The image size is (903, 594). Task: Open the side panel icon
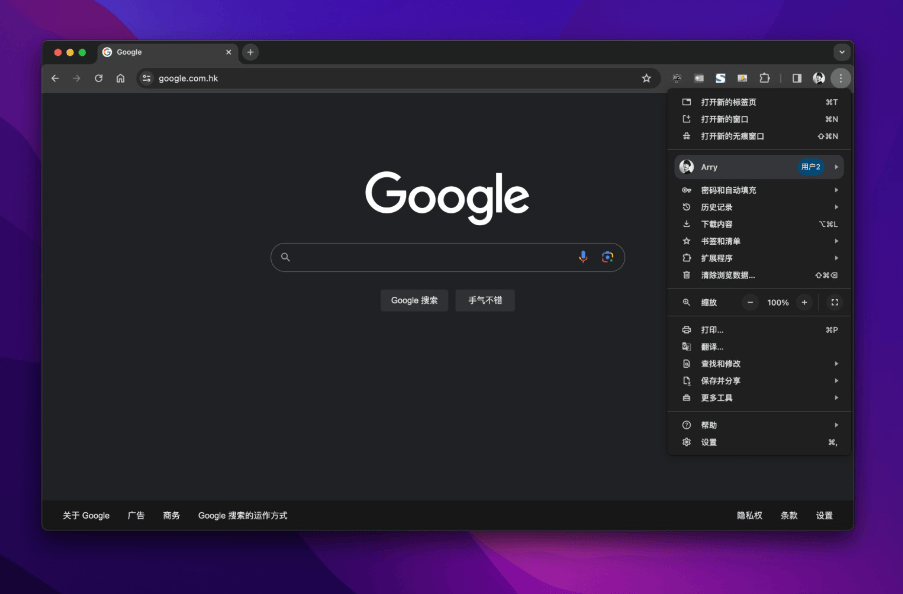point(797,78)
